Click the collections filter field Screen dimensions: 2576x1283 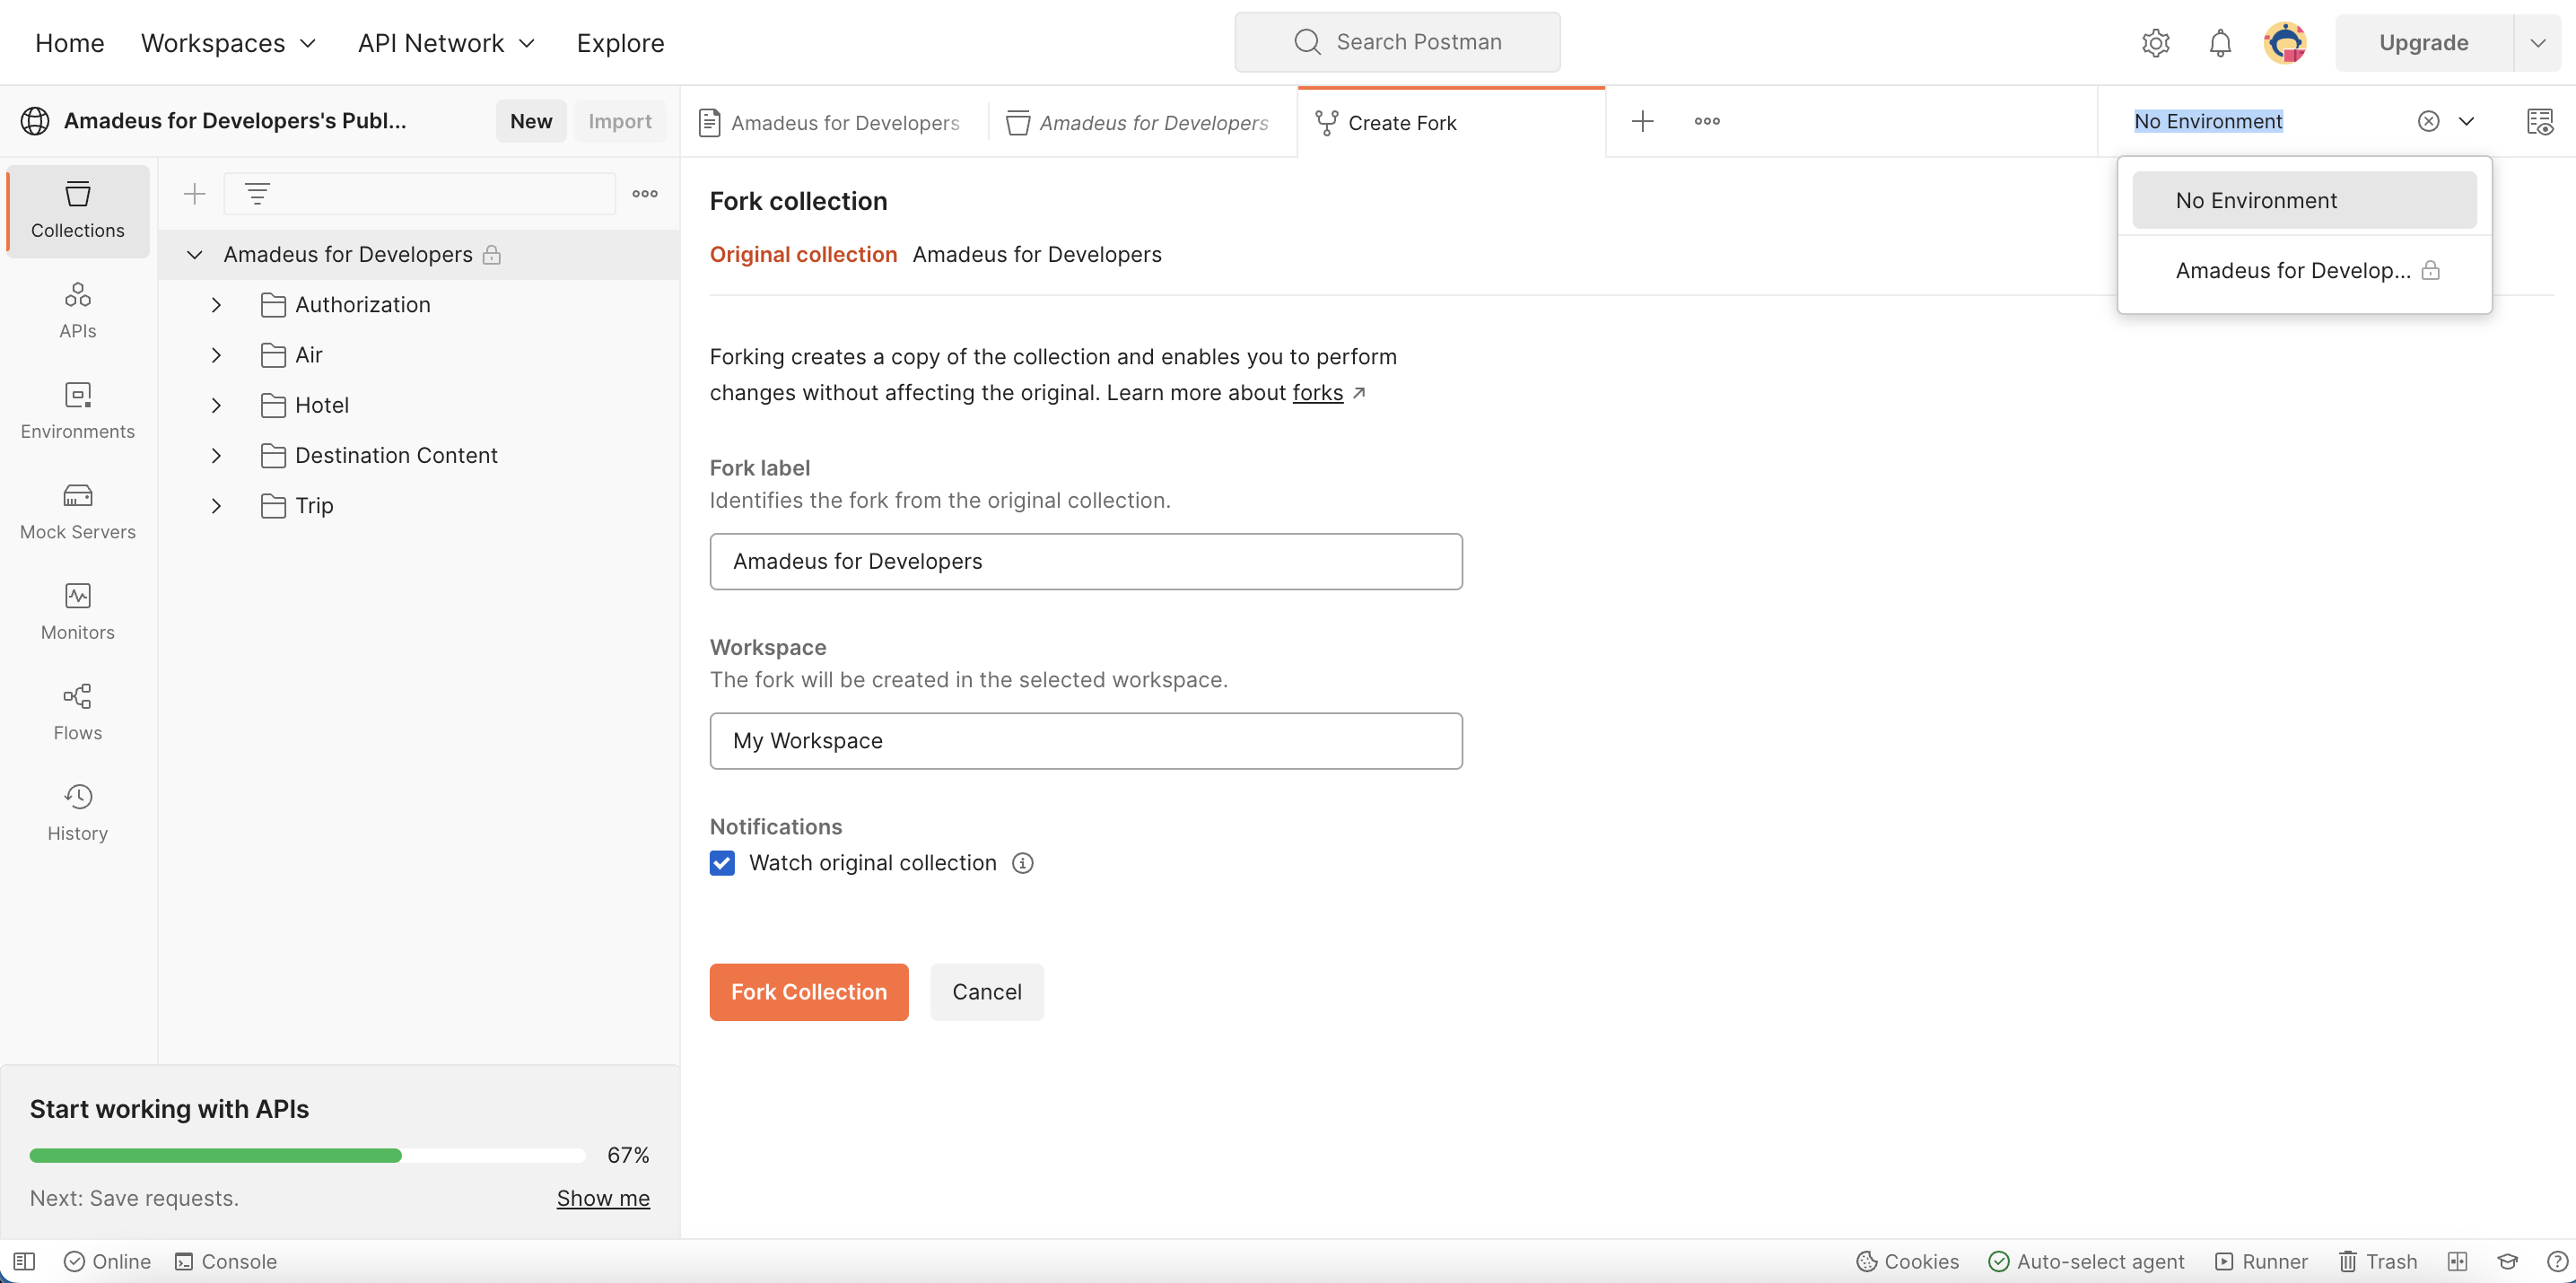419,194
